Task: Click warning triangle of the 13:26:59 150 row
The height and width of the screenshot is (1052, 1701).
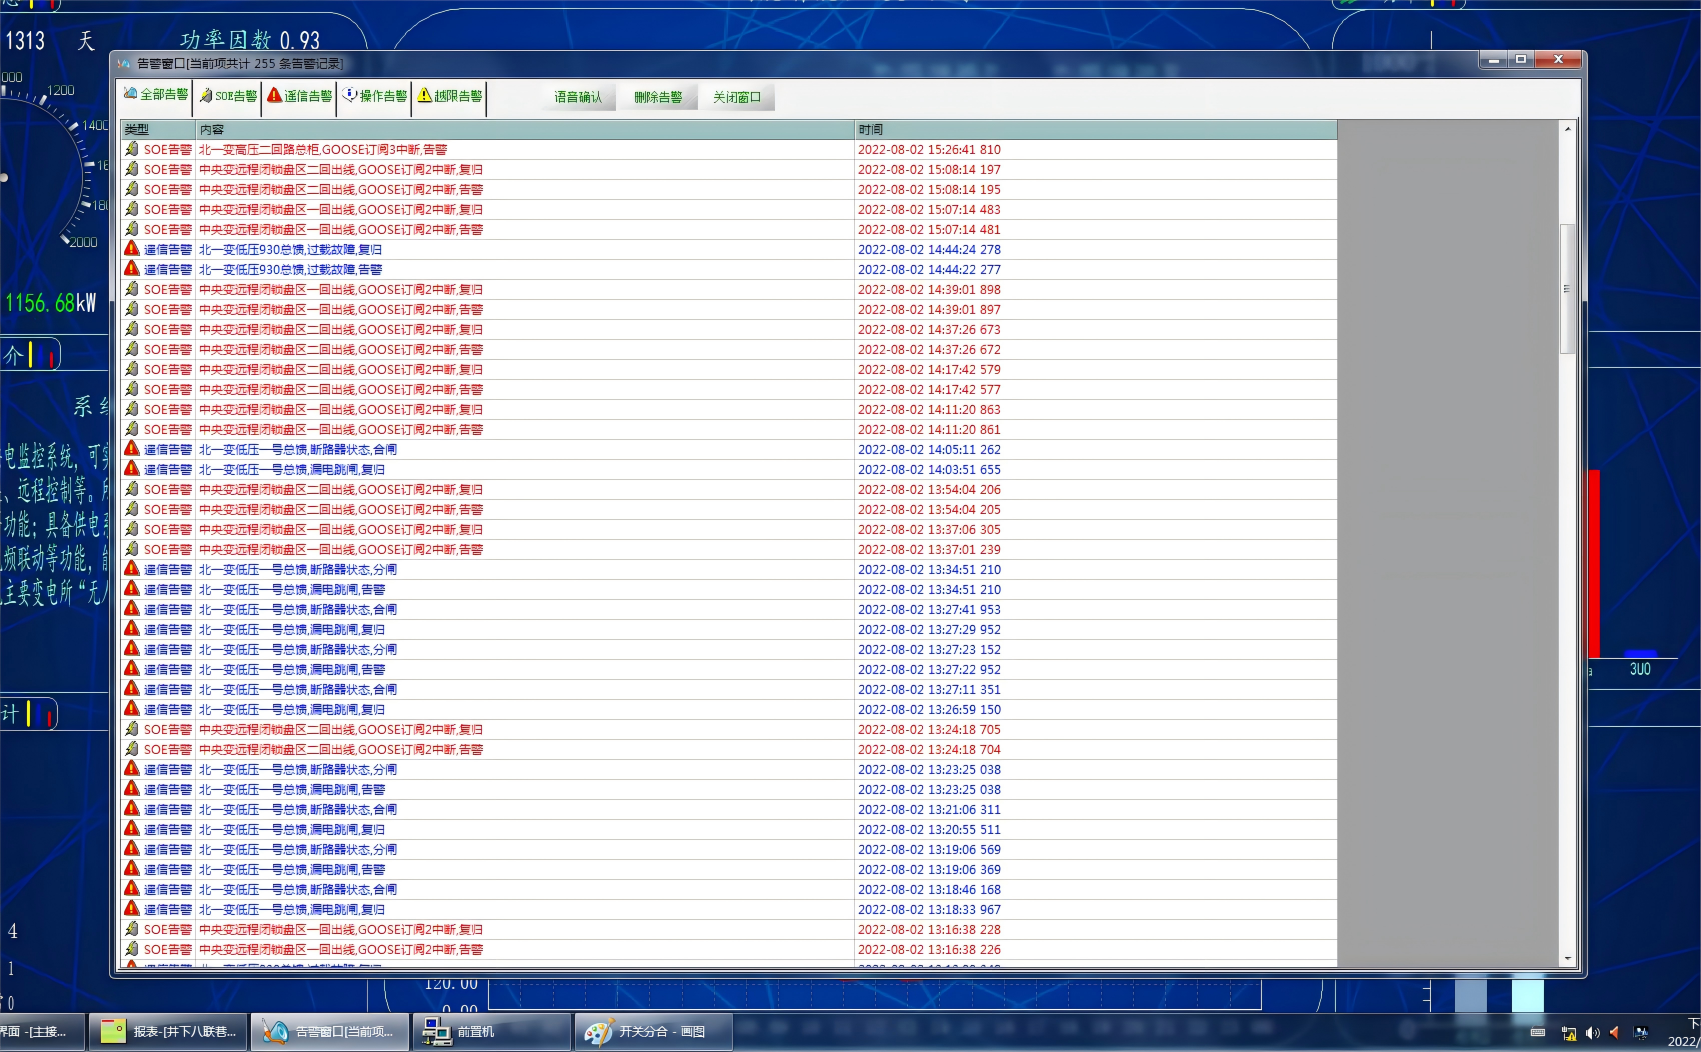Action: 132,709
